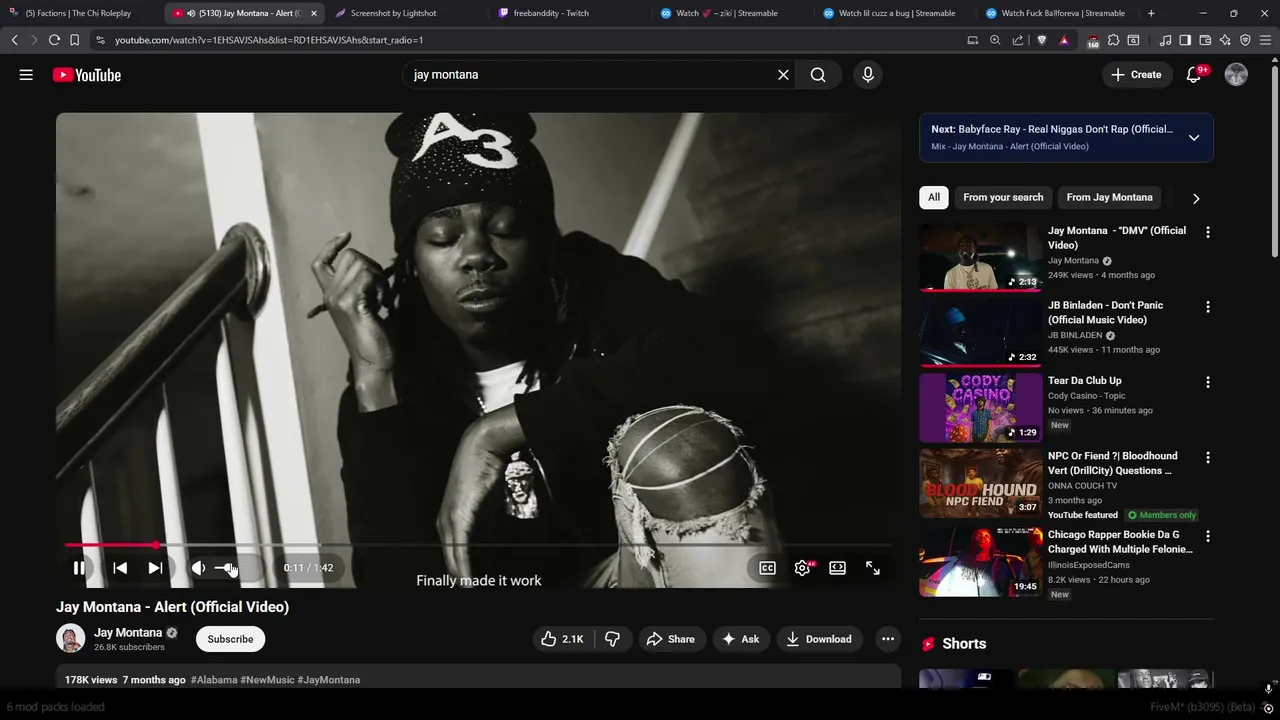
Task: Start voice search with the microphone
Action: click(867, 75)
